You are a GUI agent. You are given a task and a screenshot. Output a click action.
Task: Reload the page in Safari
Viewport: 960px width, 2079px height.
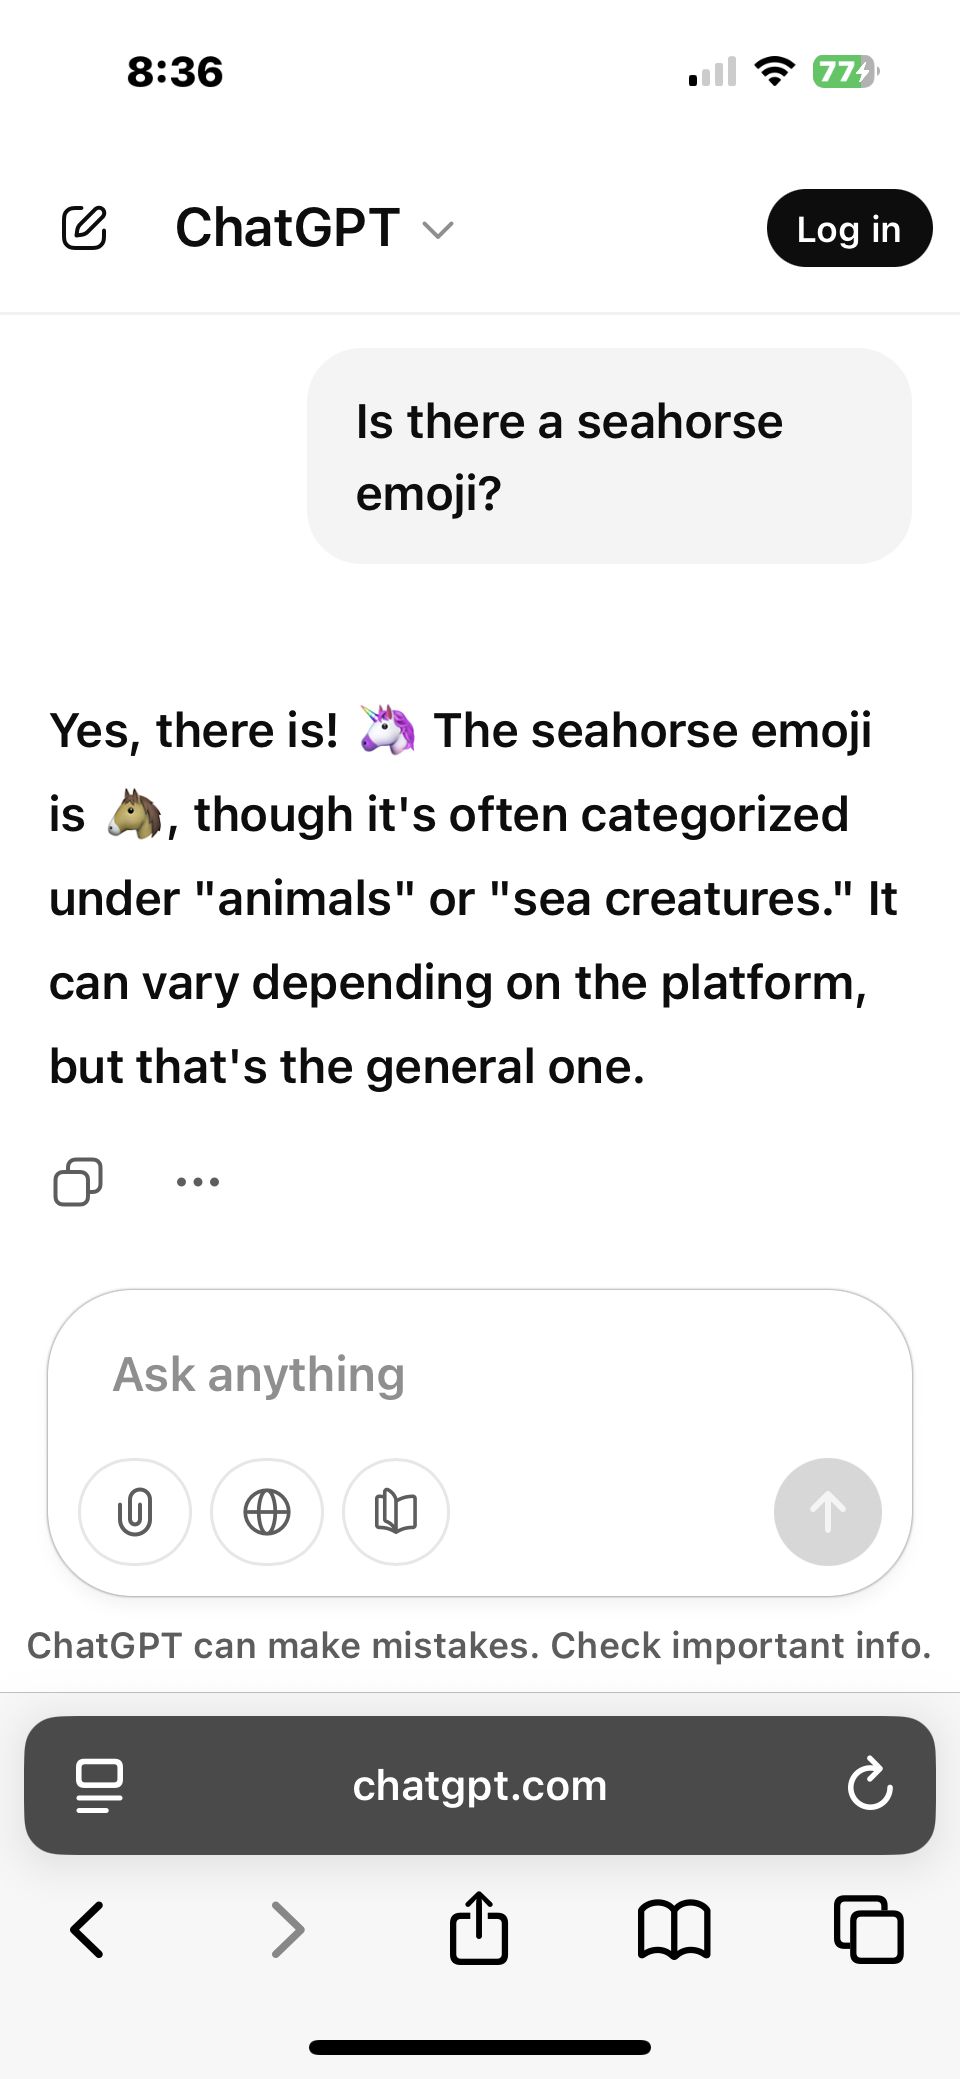point(869,1784)
